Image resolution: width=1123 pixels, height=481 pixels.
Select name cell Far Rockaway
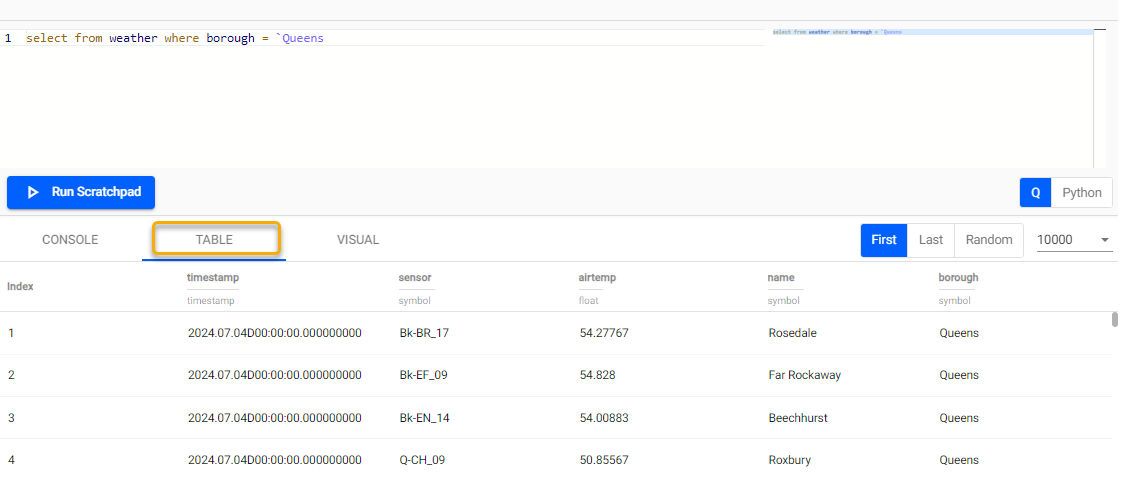pos(804,375)
